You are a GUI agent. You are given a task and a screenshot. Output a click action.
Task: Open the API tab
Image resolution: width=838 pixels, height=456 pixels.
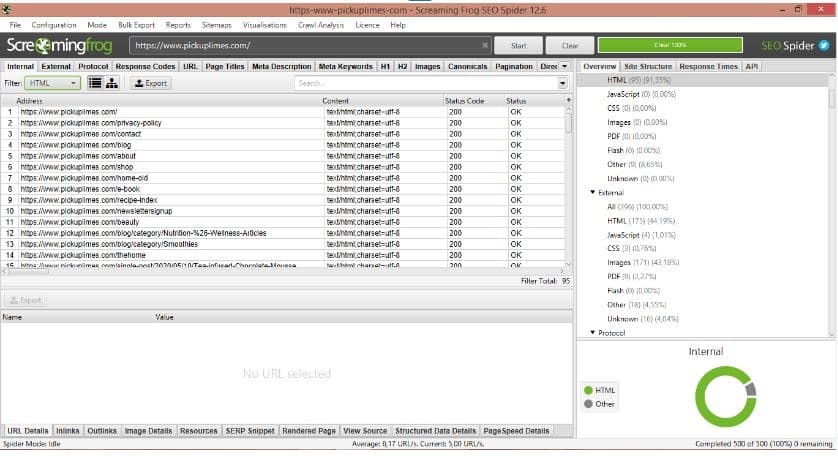coord(751,66)
